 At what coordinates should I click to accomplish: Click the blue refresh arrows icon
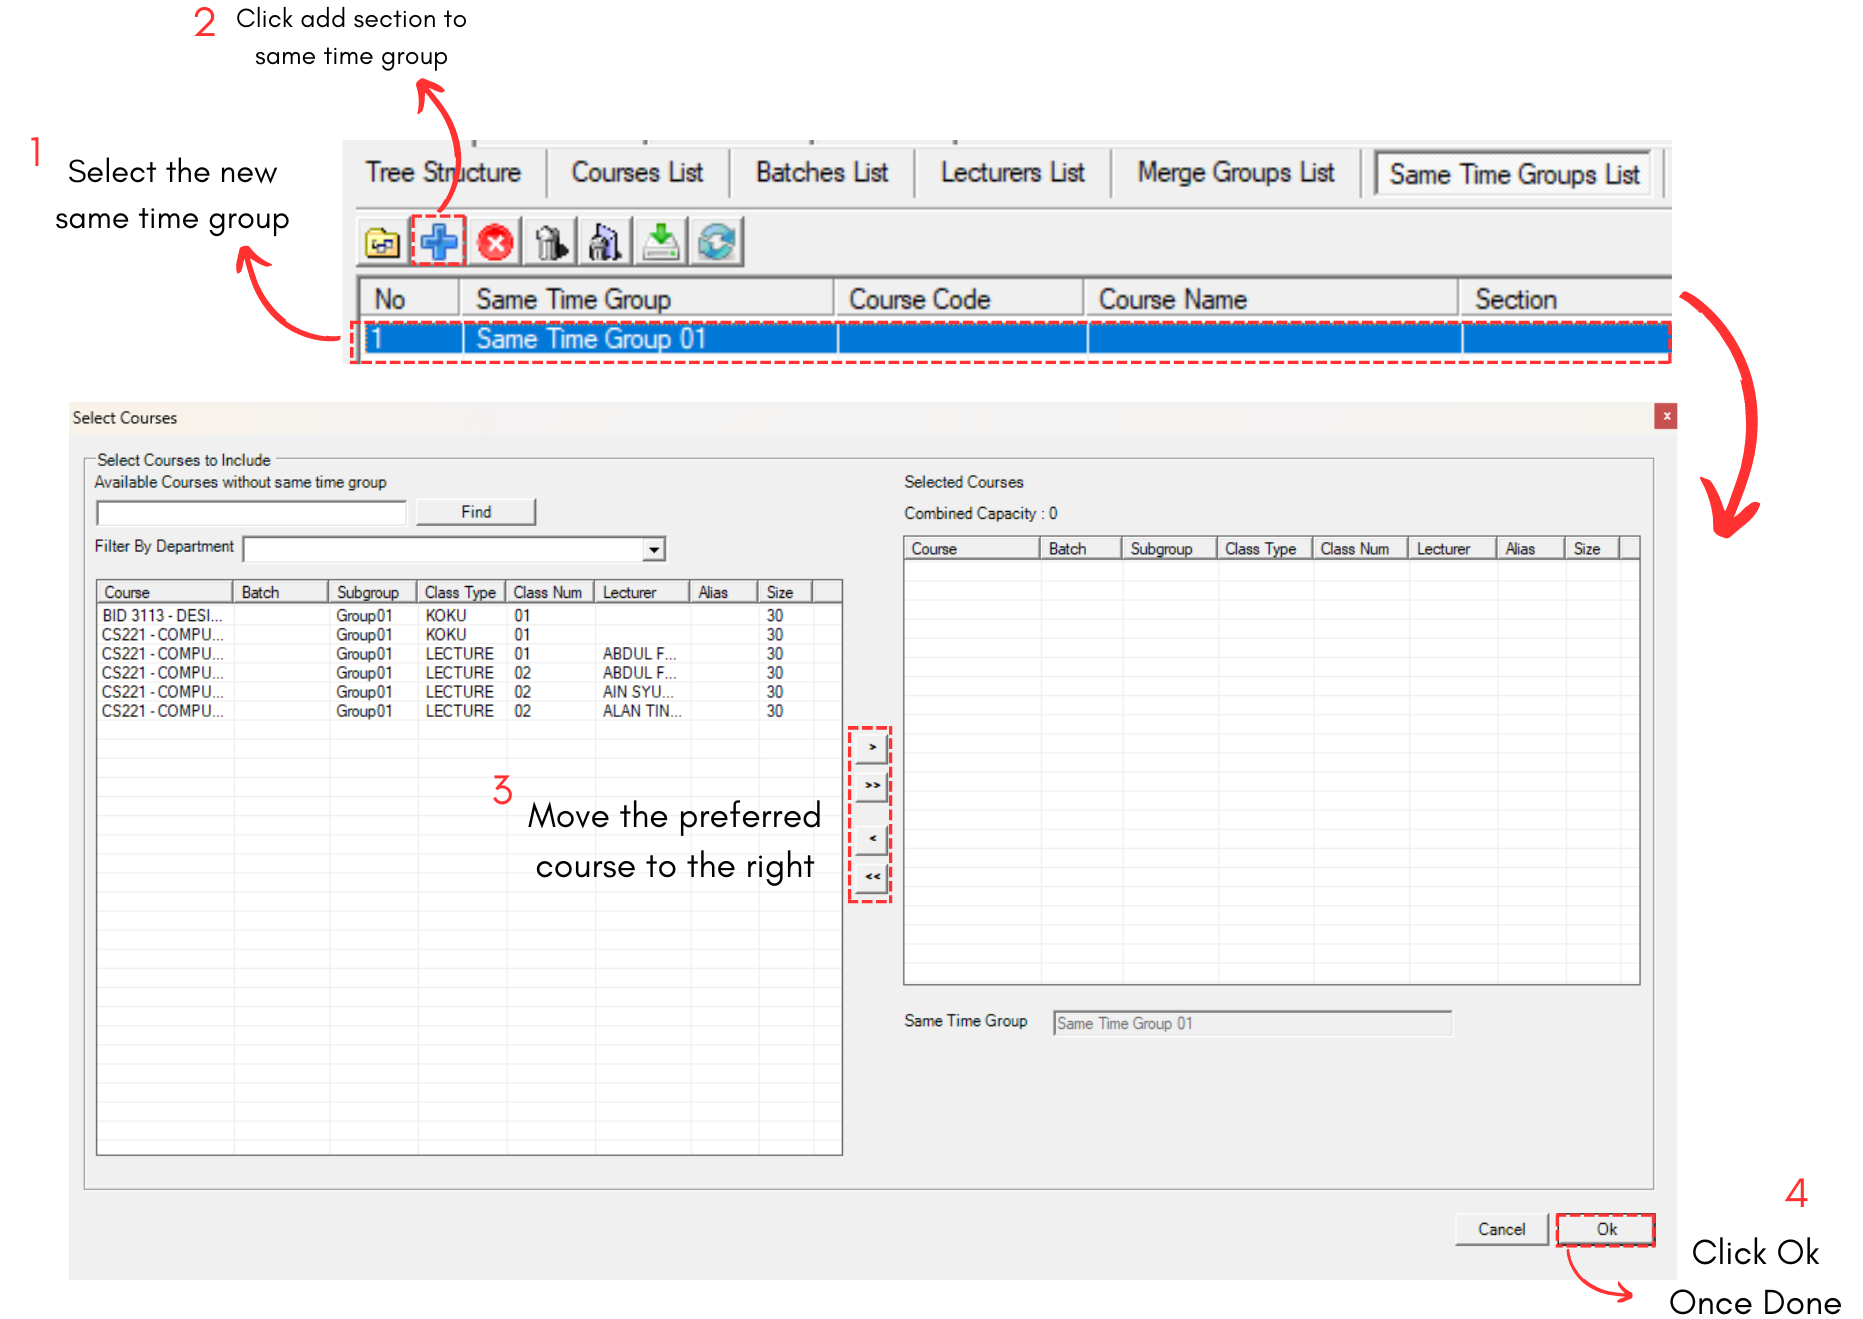716,242
